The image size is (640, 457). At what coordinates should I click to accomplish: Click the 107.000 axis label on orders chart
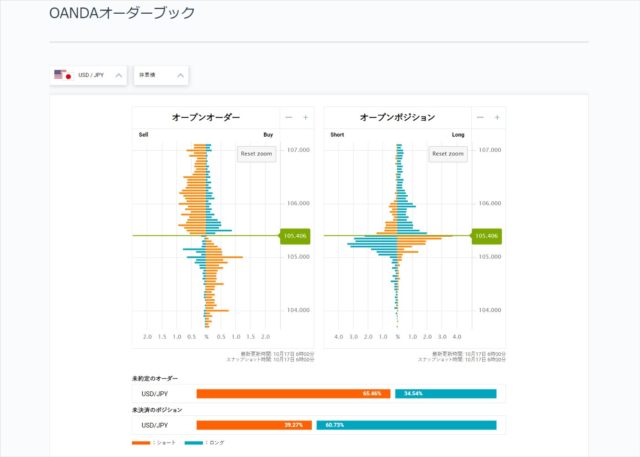tap(298, 150)
